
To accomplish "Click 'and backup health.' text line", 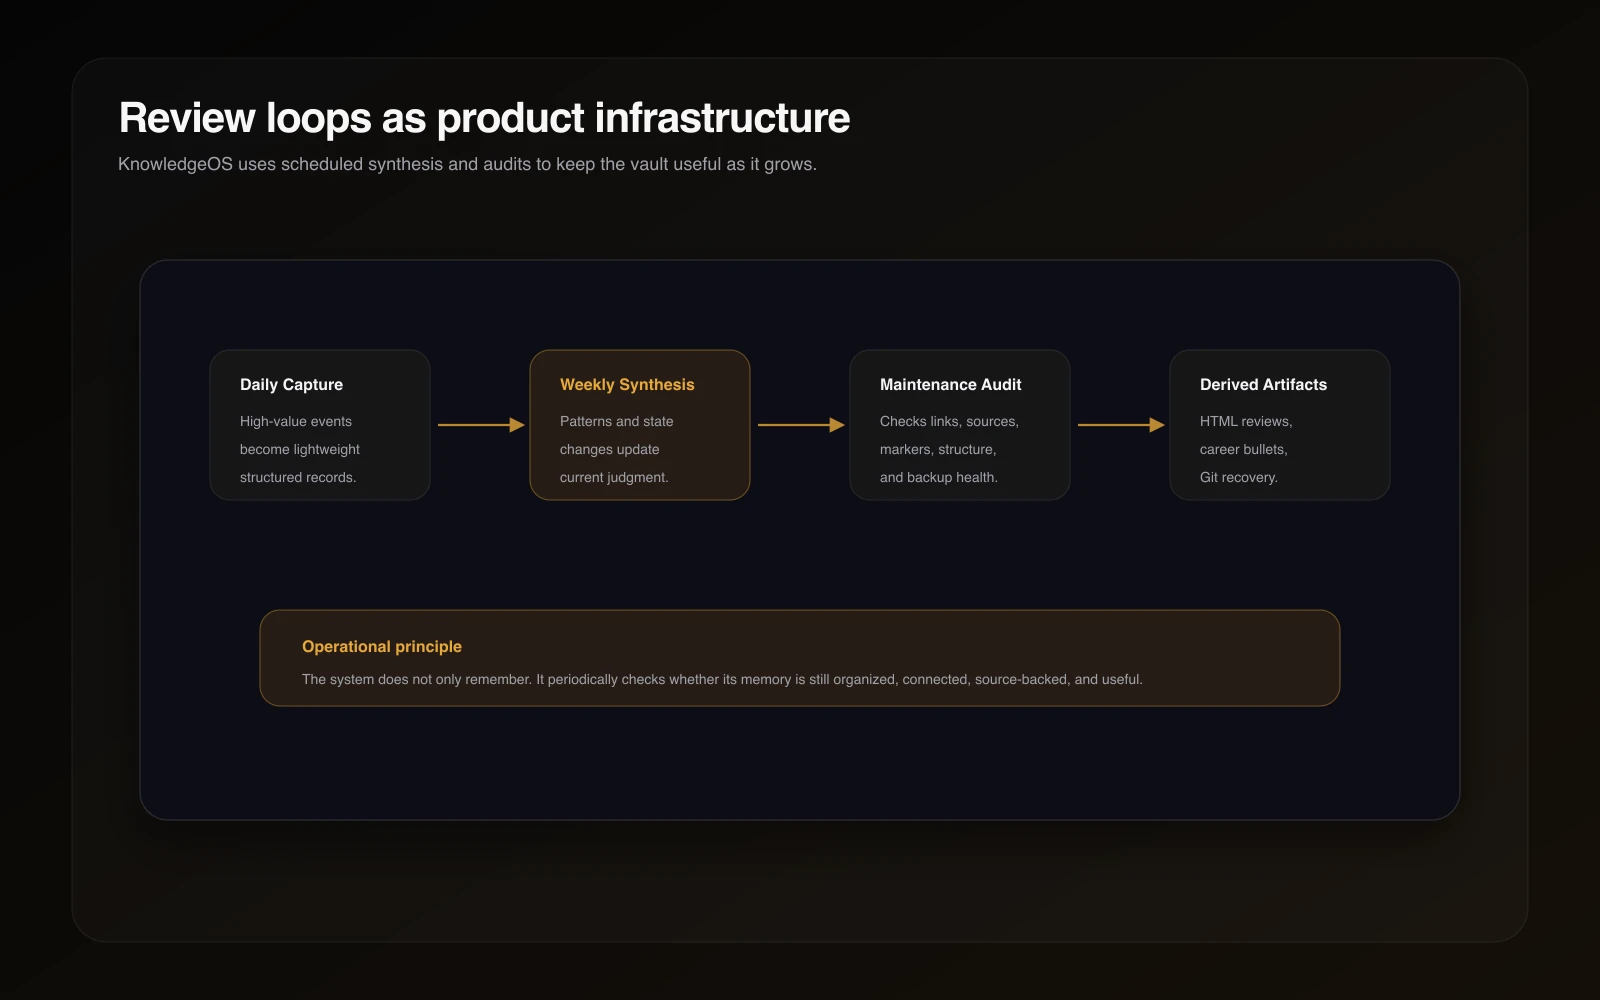I will 939,478.
